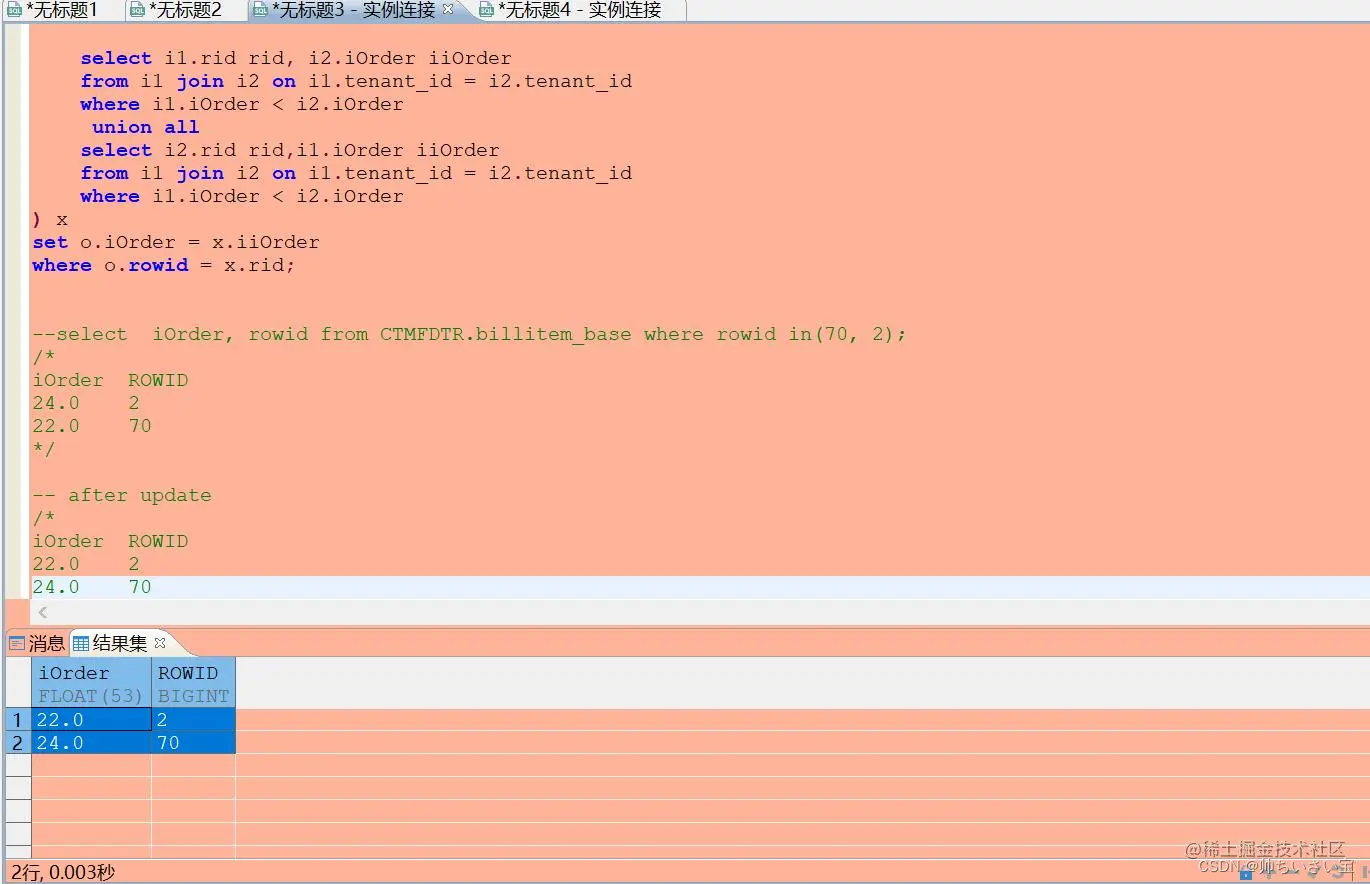Click the 消息 tab icon
This screenshot has height=884, width=1370.
(x=17, y=643)
